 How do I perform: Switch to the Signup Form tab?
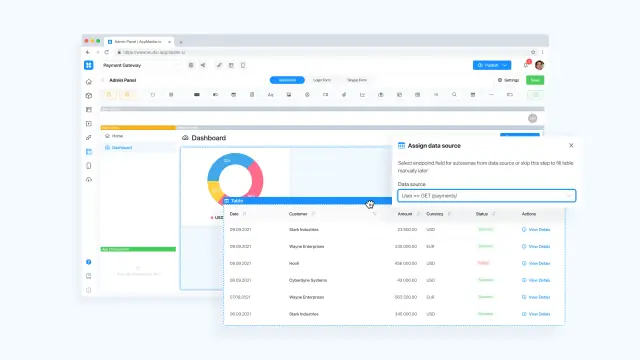357,80
